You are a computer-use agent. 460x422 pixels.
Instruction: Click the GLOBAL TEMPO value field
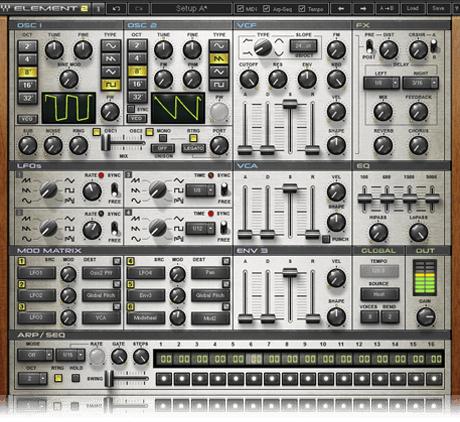[379, 271]
